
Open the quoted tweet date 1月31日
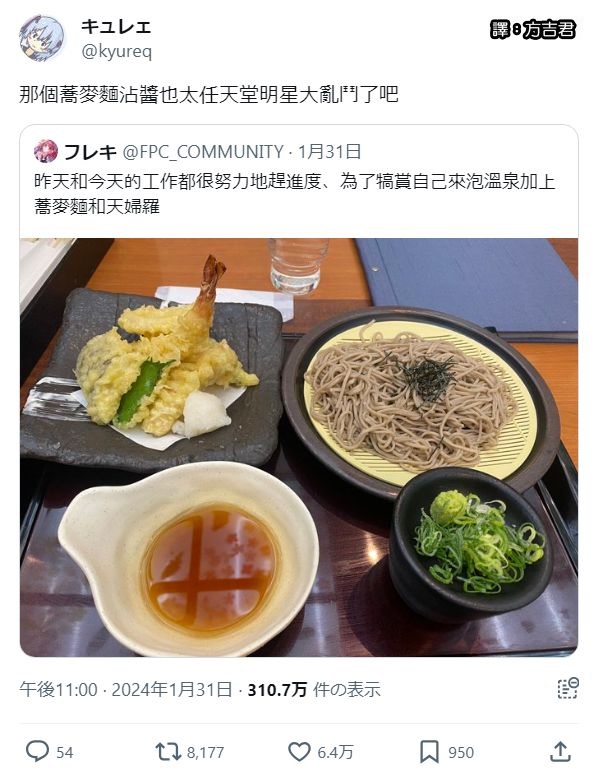pyautogui.click(x=329, y=152)
